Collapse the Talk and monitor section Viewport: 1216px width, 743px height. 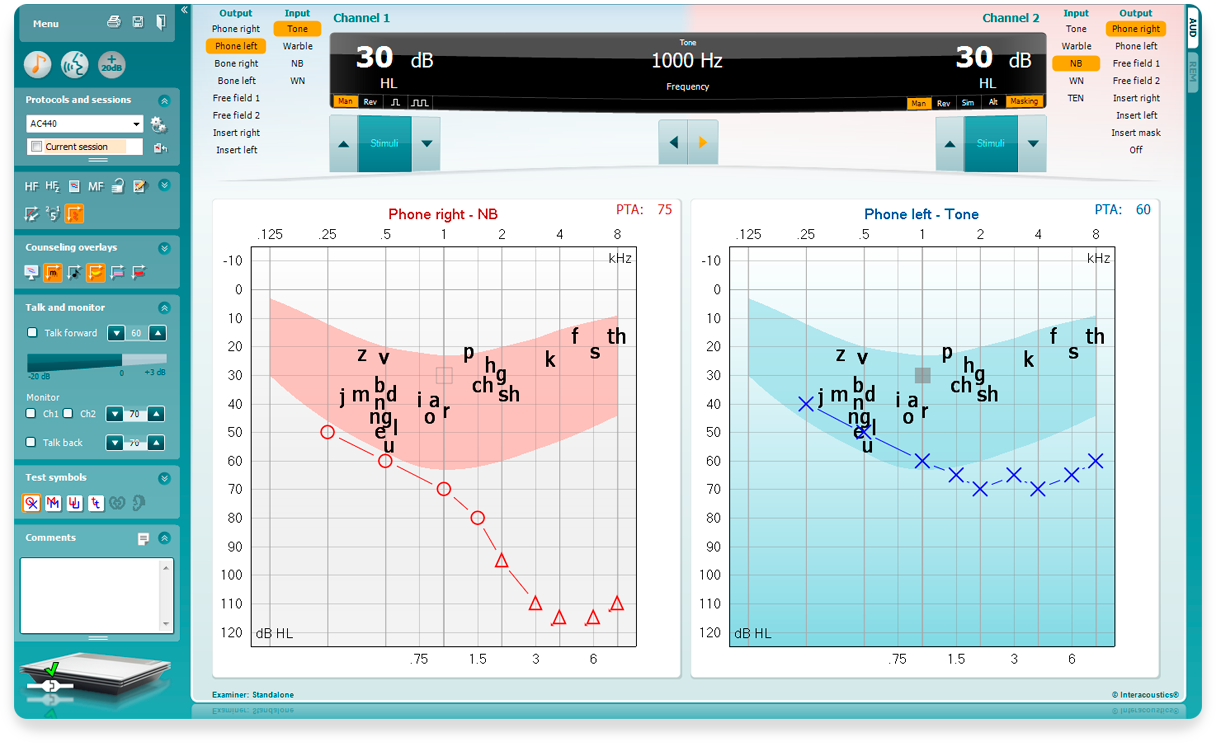164,308
